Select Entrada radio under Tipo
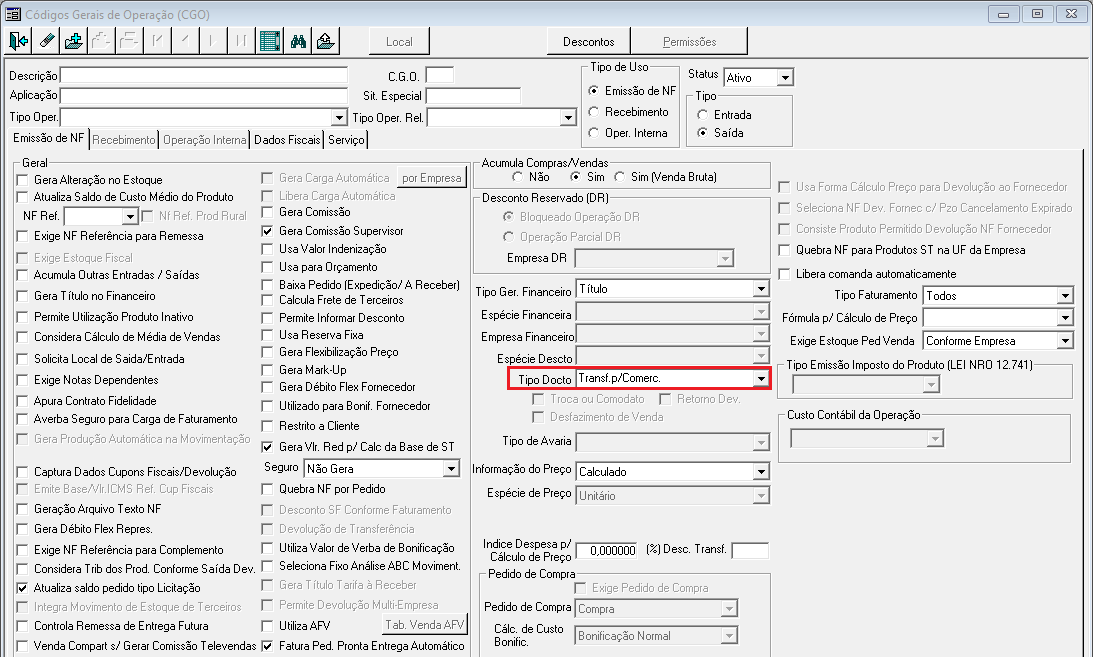 click(703, 115)
